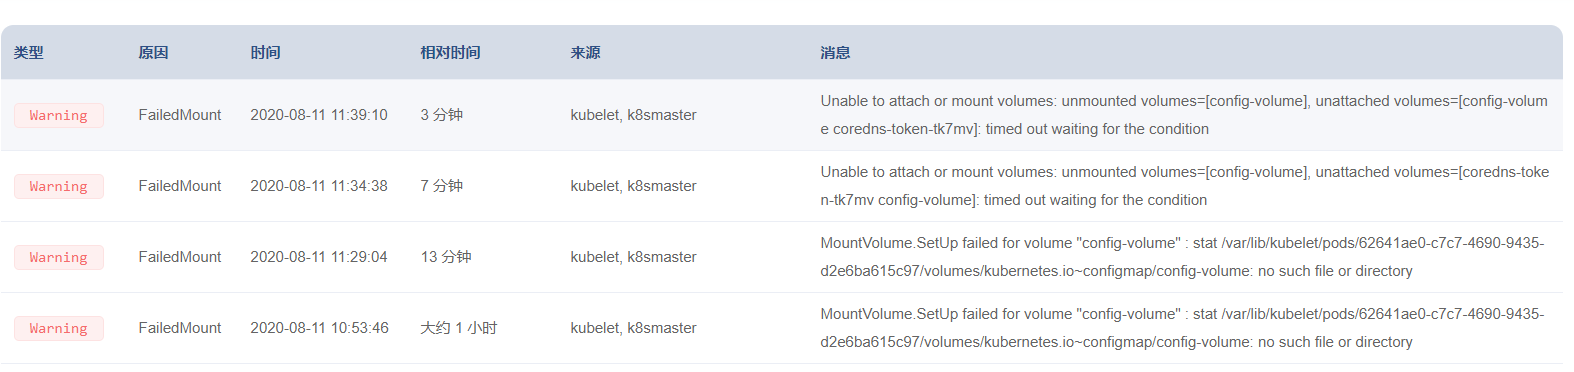This screenshot has height=372, width=1574.
Task: Click MountVolume.SetUp failed message at 11:29:04
Action: pos(1182,257)
